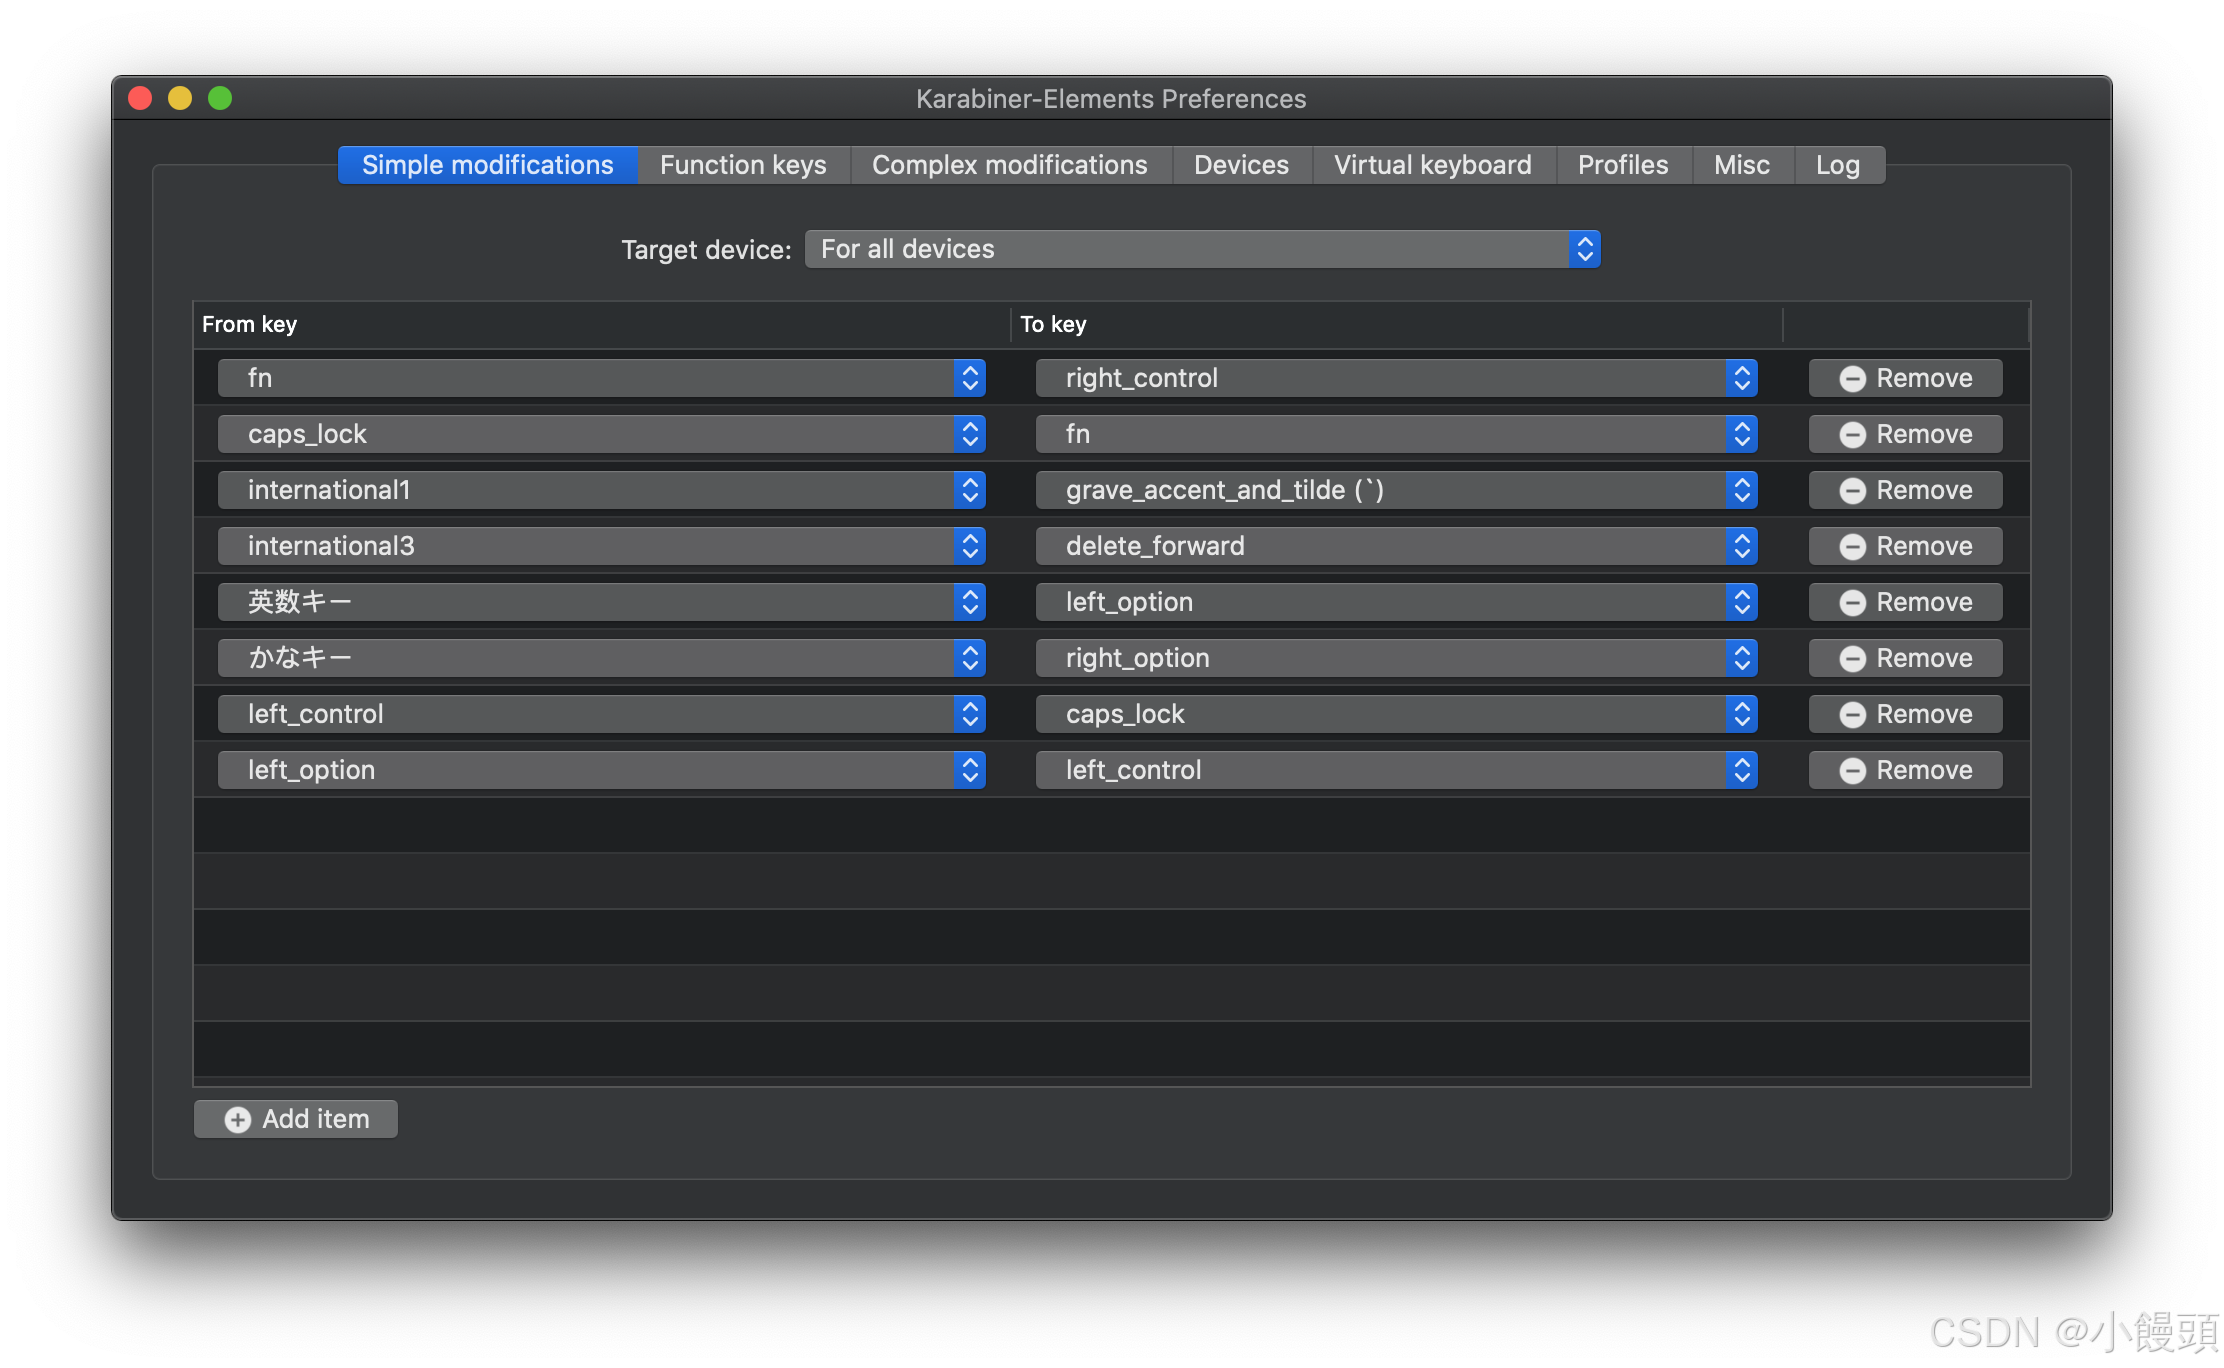
Task: Remove the fn to right_control mapping
Action: click(1906, 378)
